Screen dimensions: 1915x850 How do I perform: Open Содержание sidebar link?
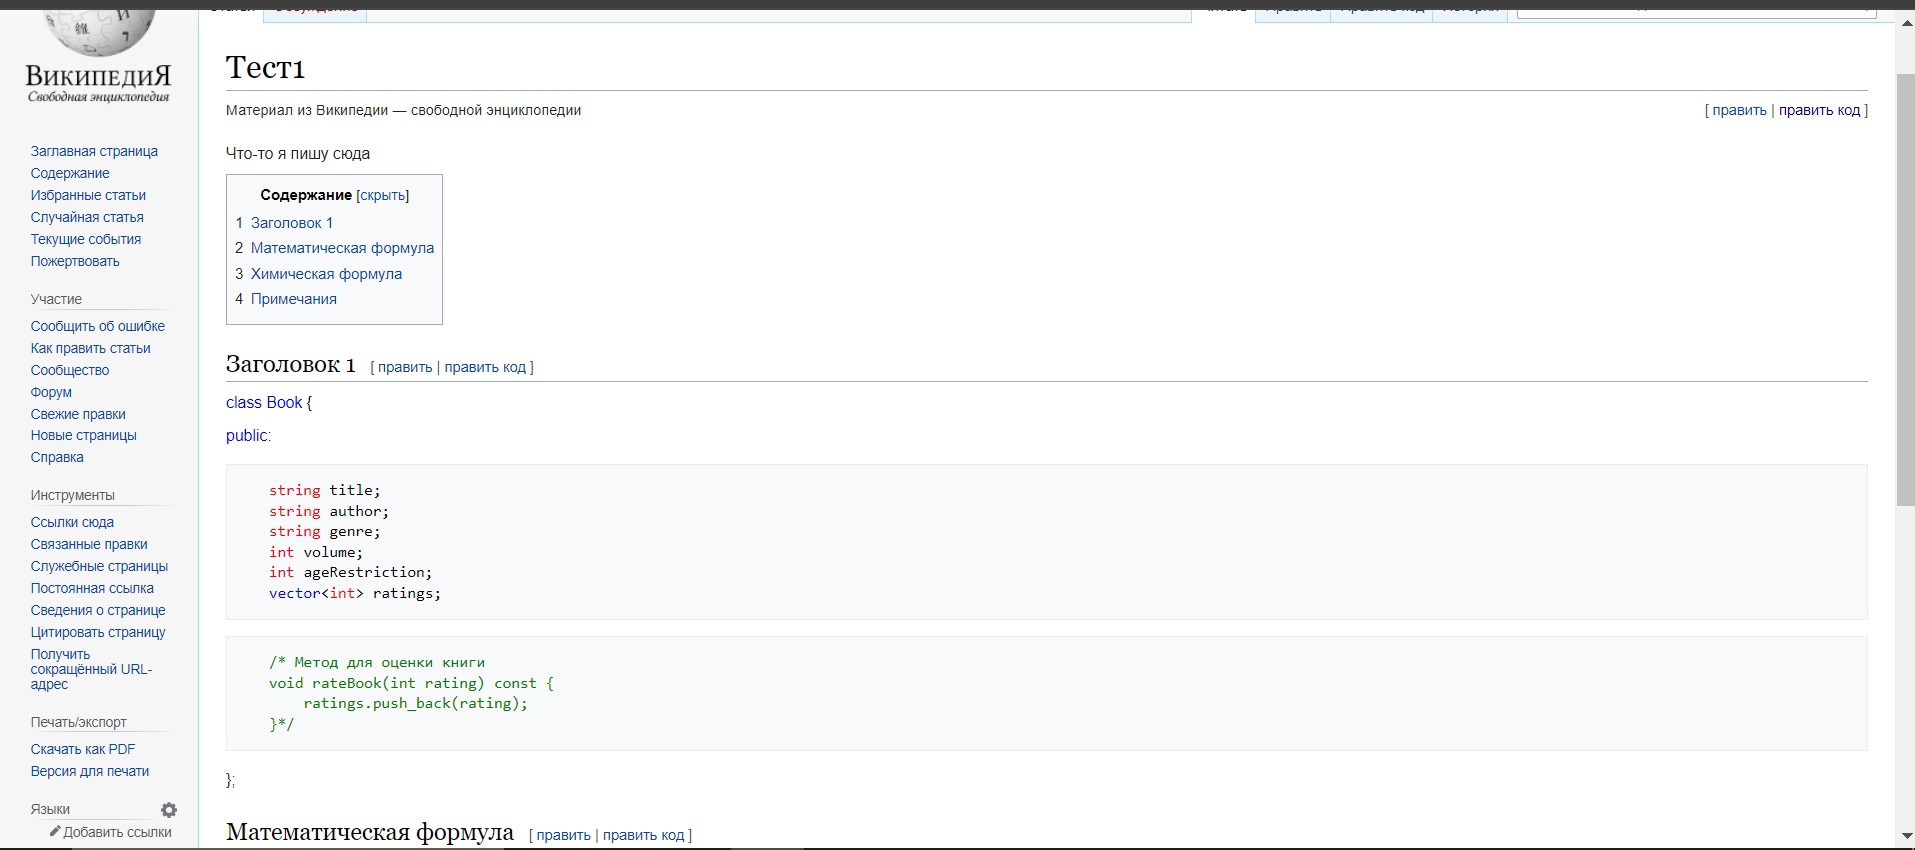(x=70, y=173)
